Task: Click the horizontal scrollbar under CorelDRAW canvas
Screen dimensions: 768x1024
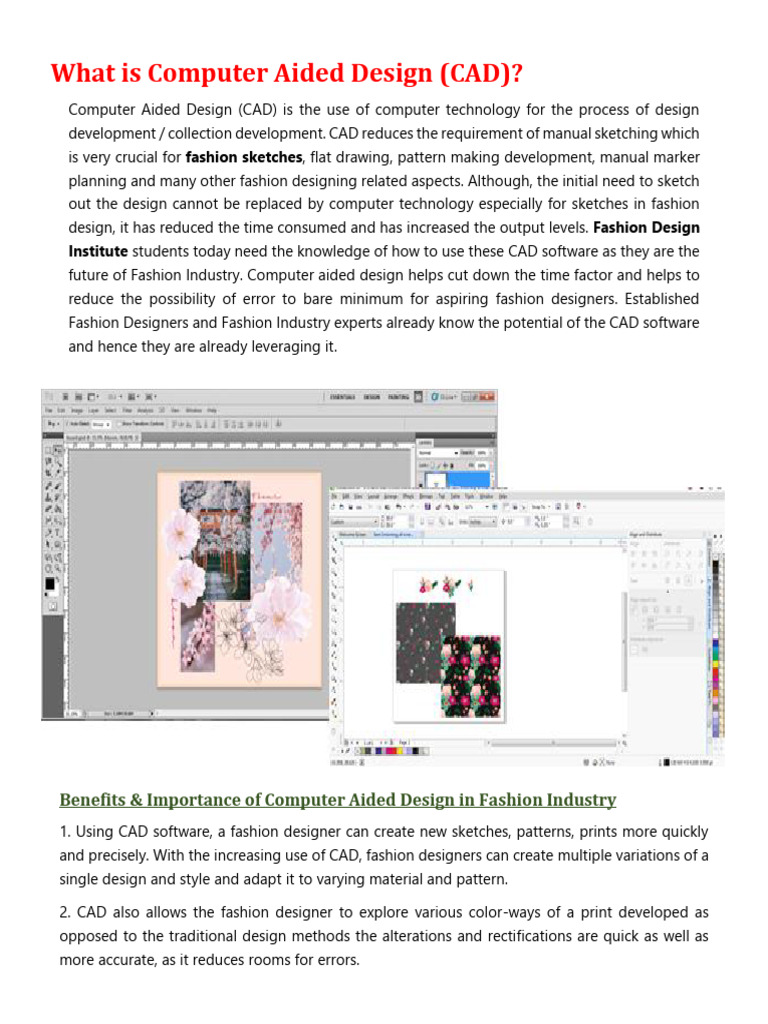Action: (x=554, y=743)
